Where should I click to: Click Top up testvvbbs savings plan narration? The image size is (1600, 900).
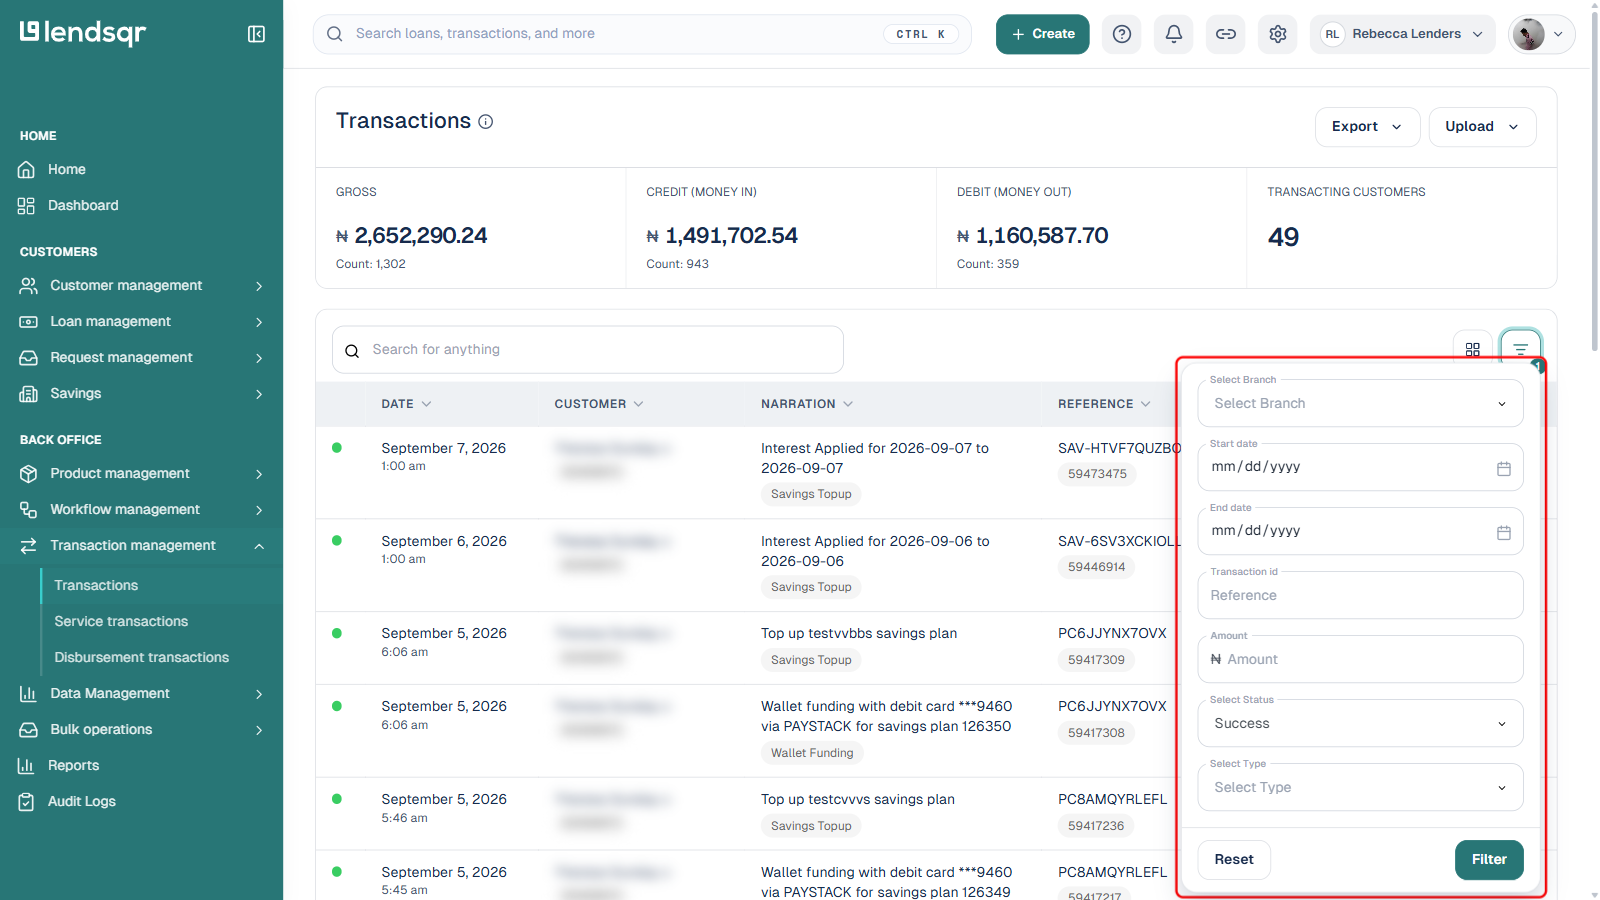coord(859,633)
